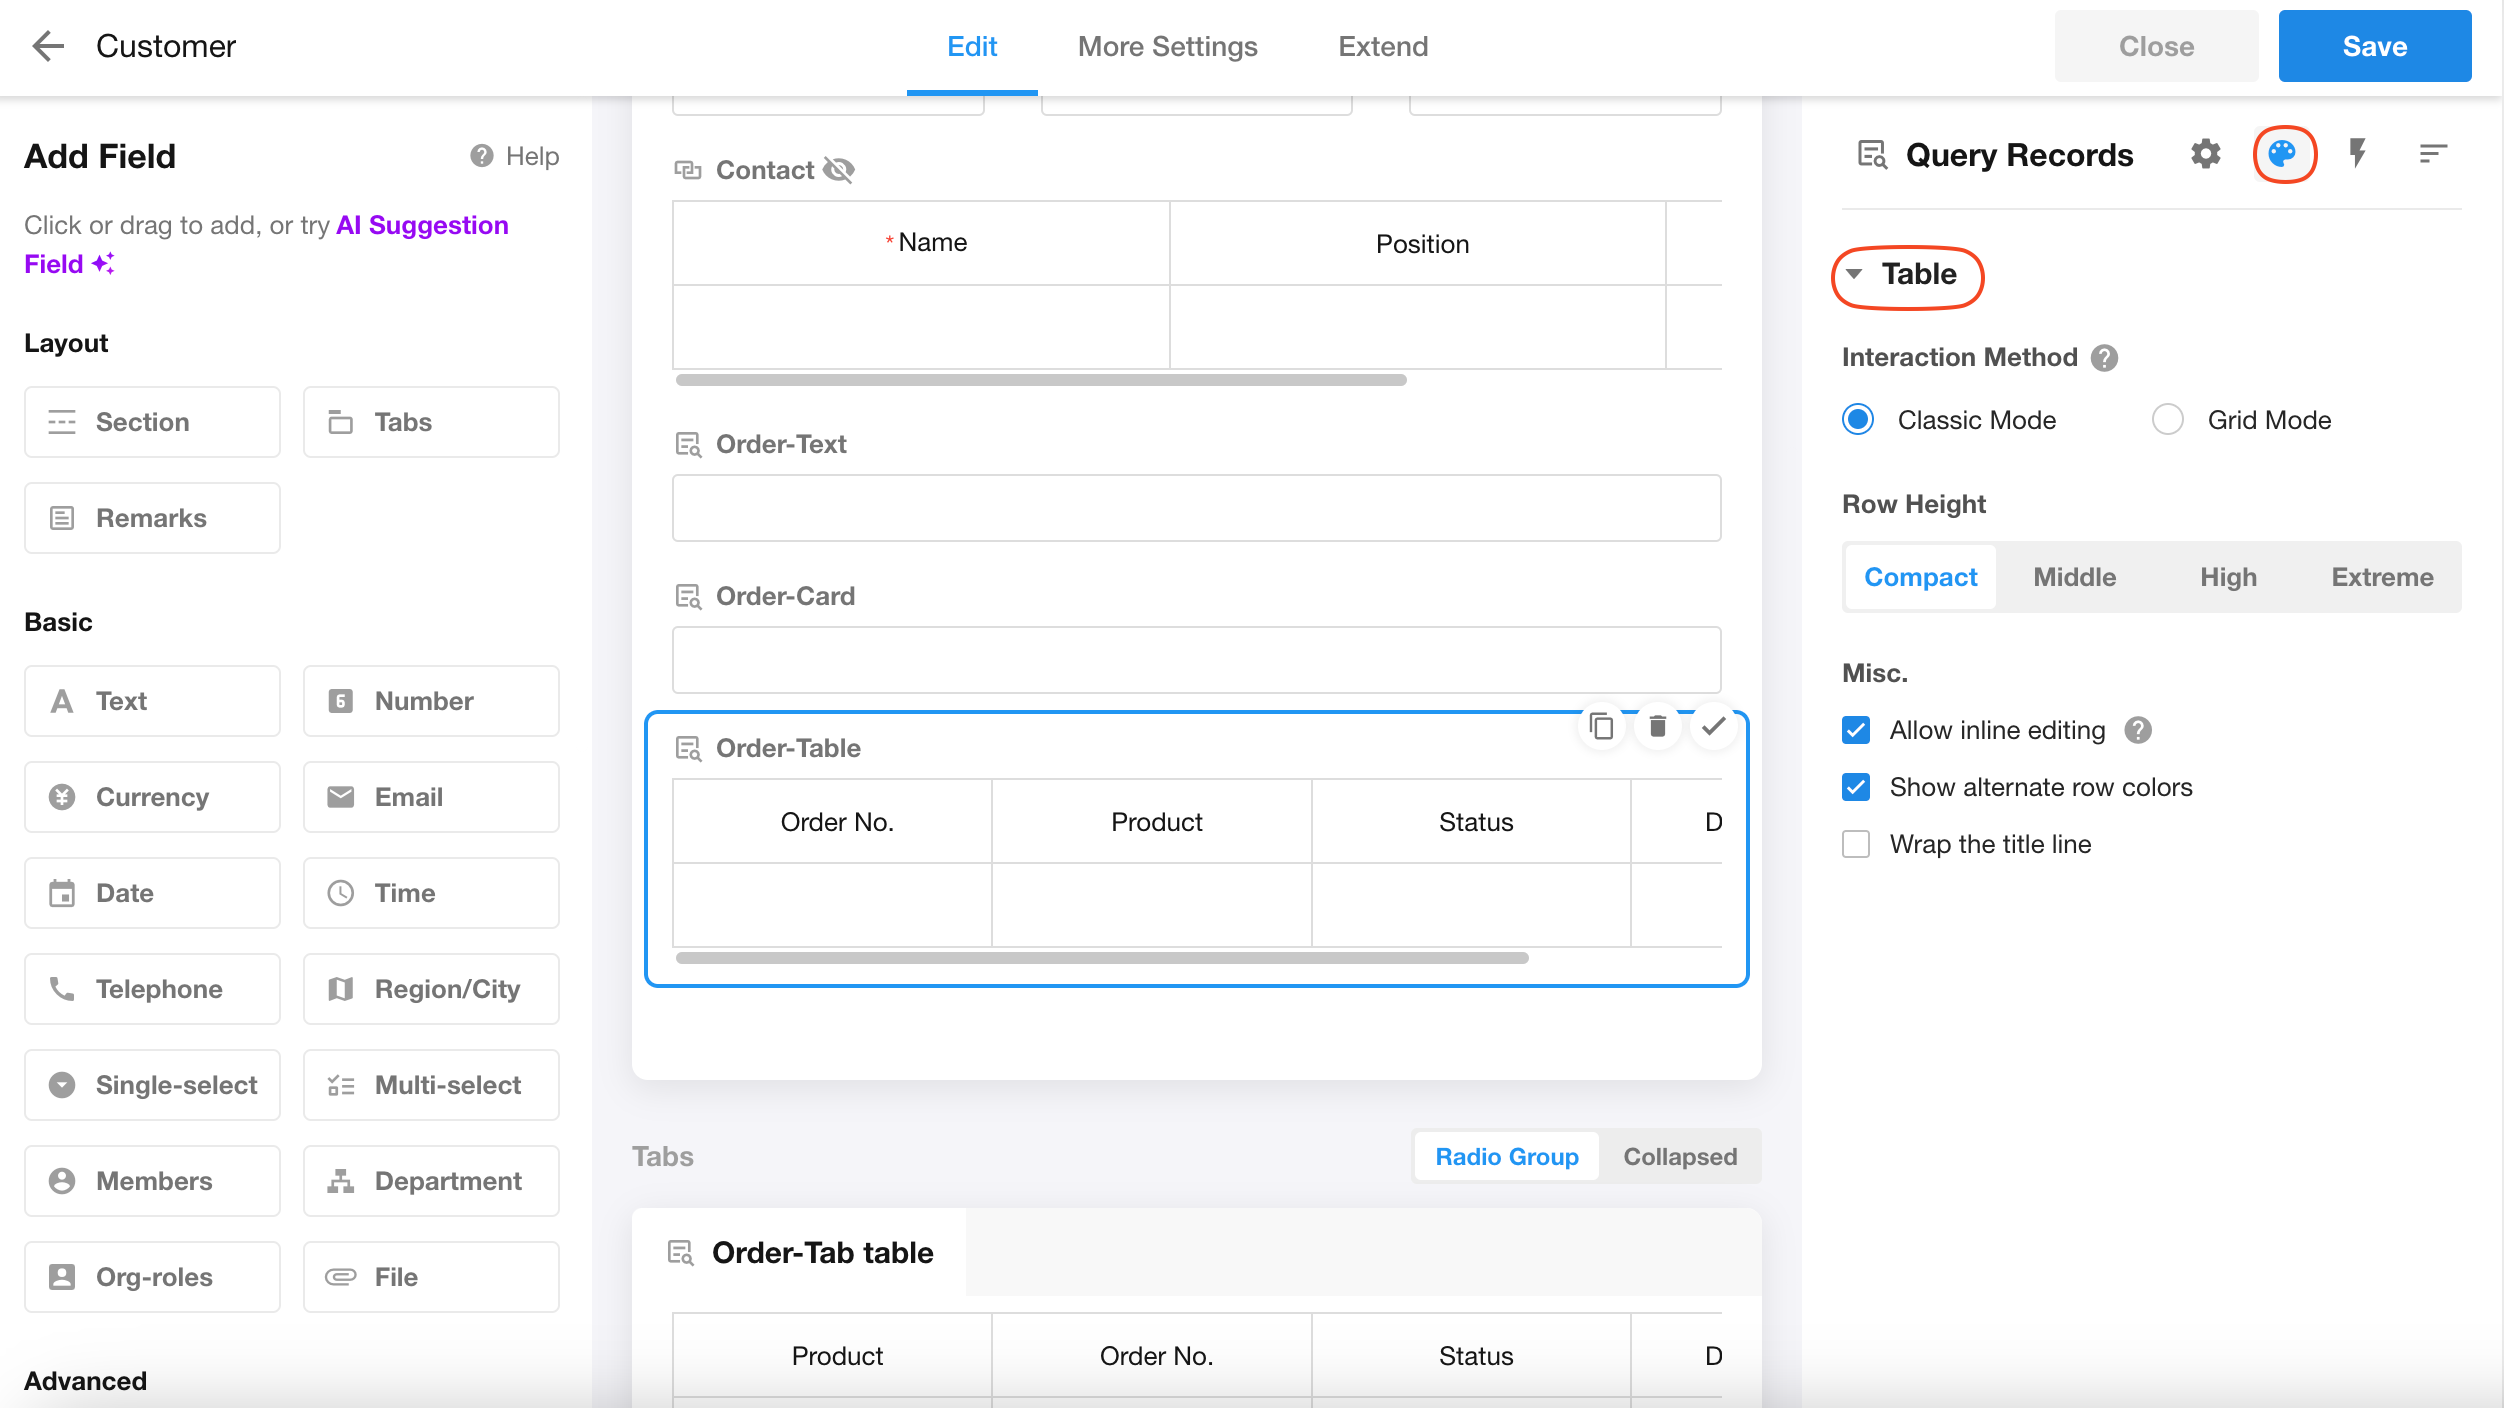2504x1408 pixels.
Task: Open the lightning bolt events icon
Action: click(x=2357, y=154)
